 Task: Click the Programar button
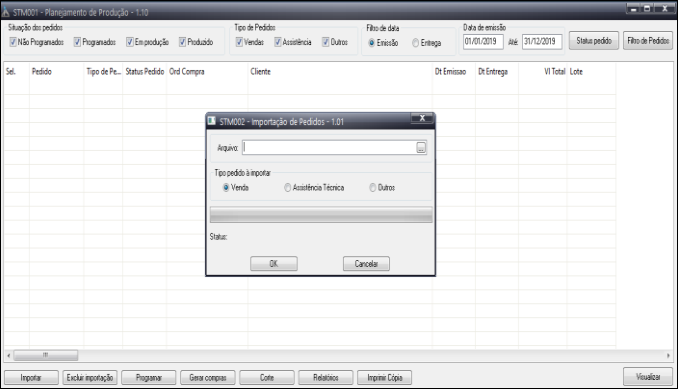149,377
